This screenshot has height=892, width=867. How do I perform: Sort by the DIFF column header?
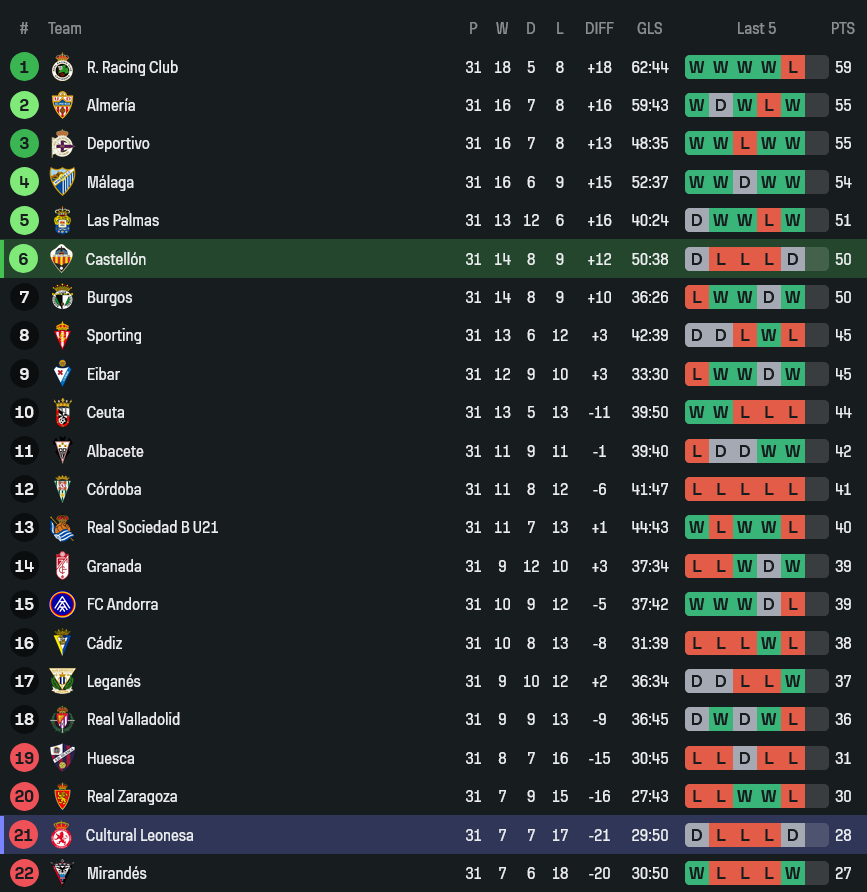pos(599,28)
